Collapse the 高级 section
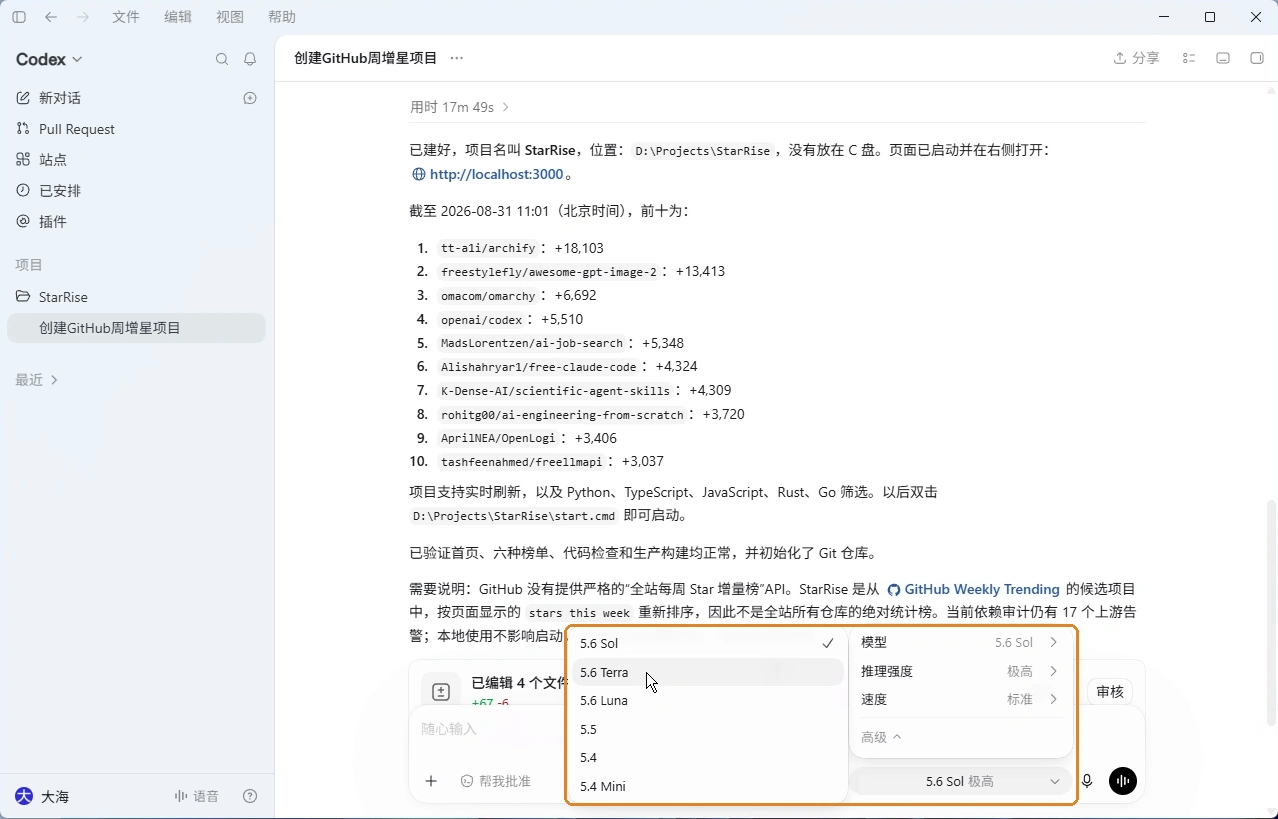Screen dimensions: 1278x819 point(881,737)
